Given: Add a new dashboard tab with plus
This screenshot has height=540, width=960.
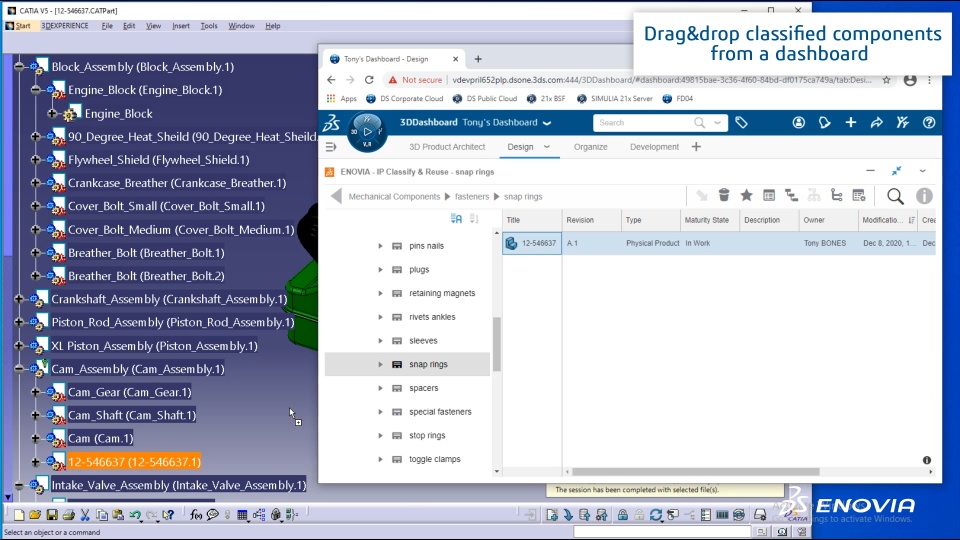Looking at the screenshot, I should pos(696,147).
